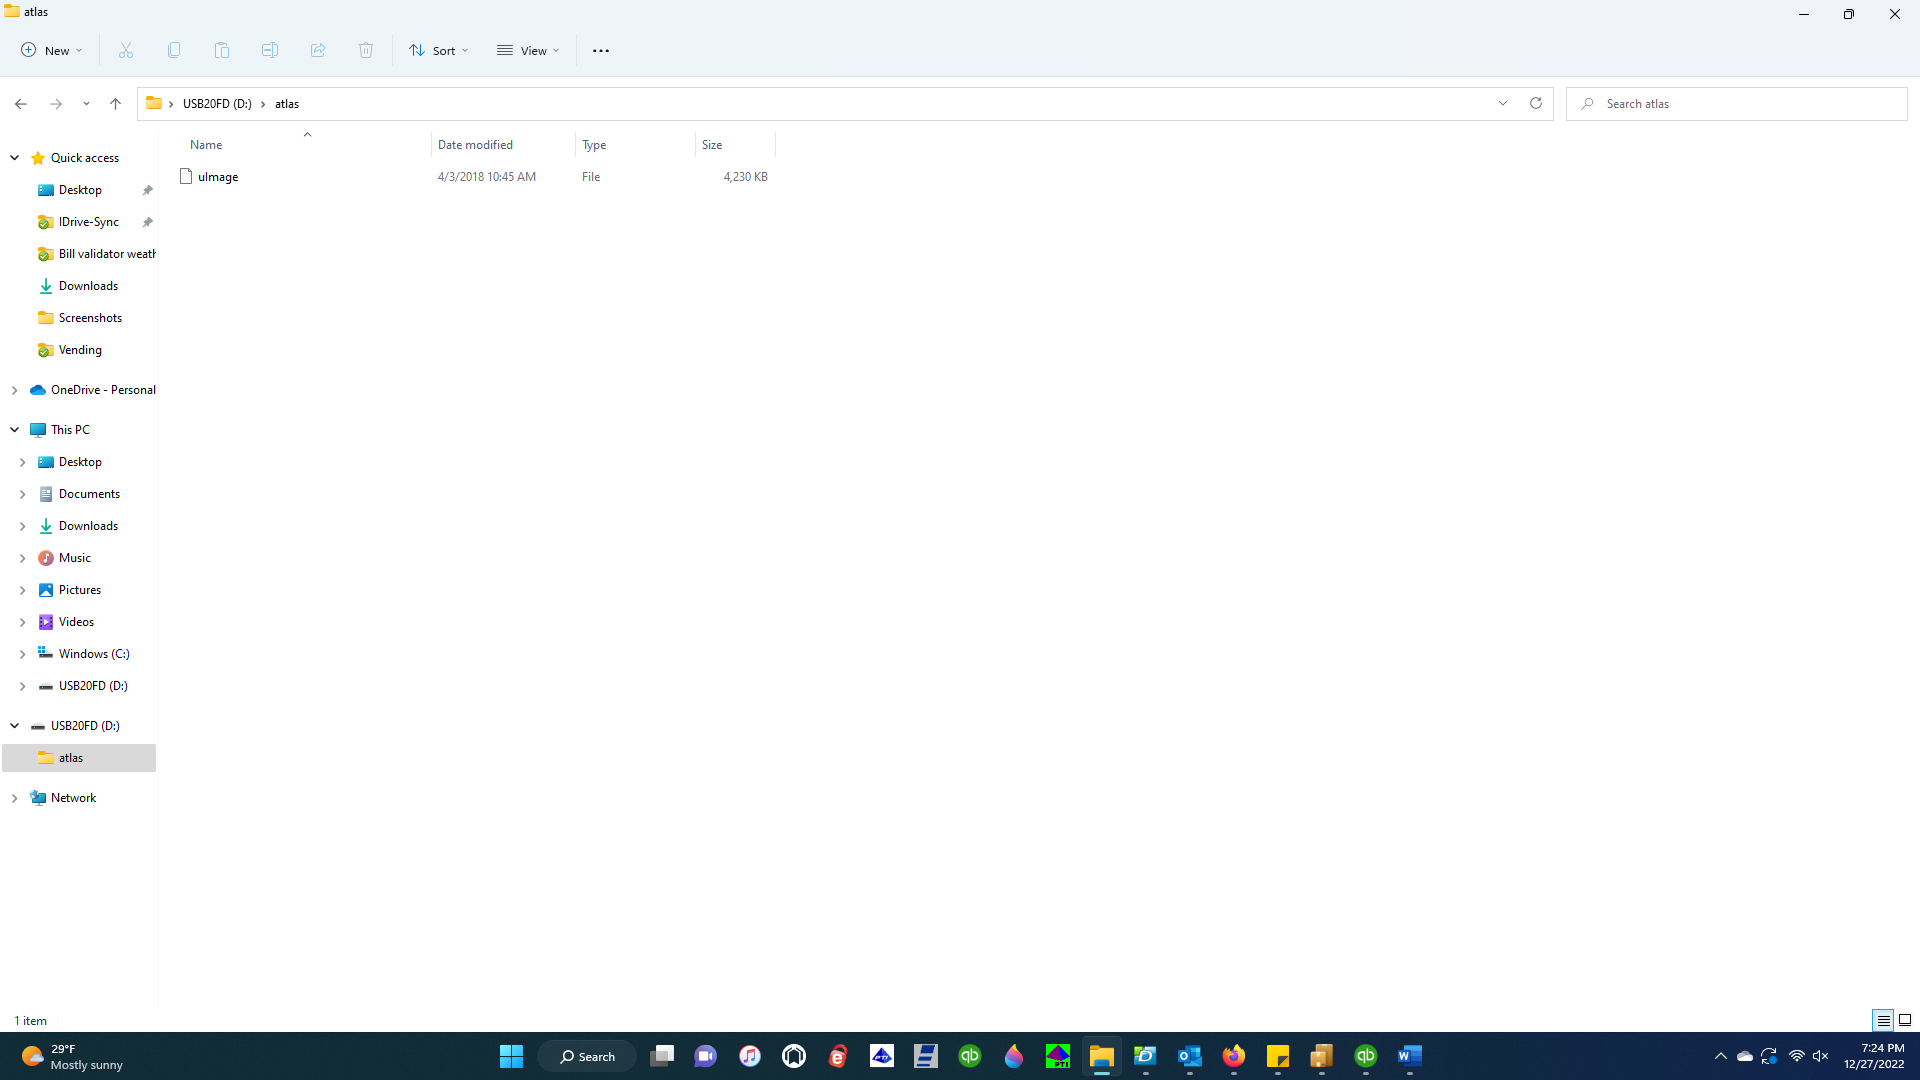Click the Delete trash can icon
1920x1080 pixels.
coord(366,50)
